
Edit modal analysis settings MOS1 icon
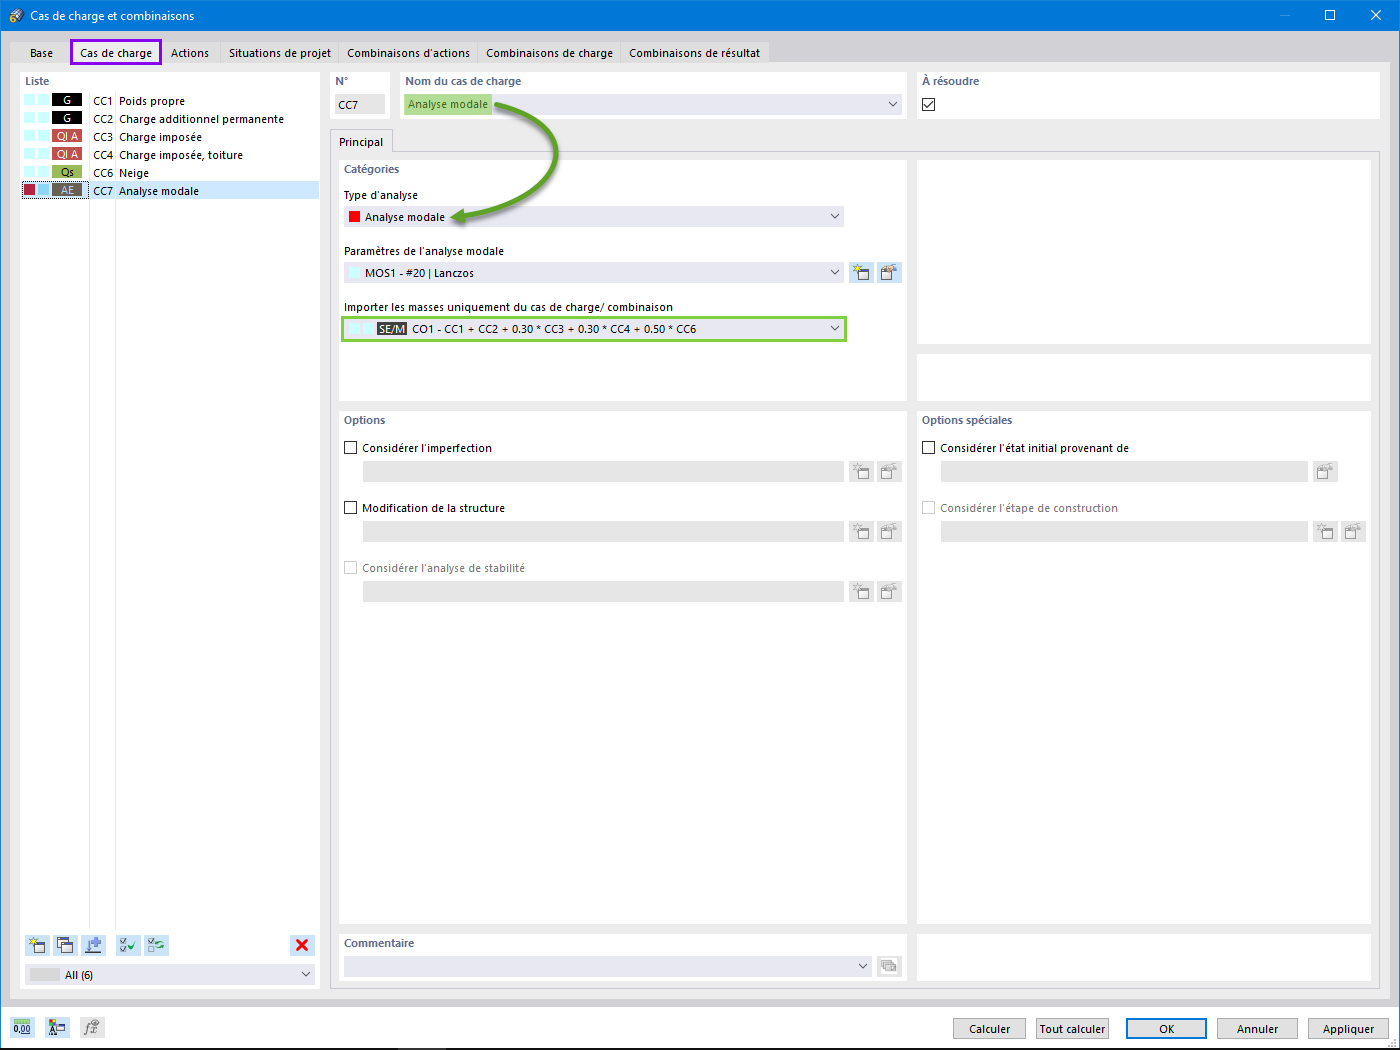[889, 272]
